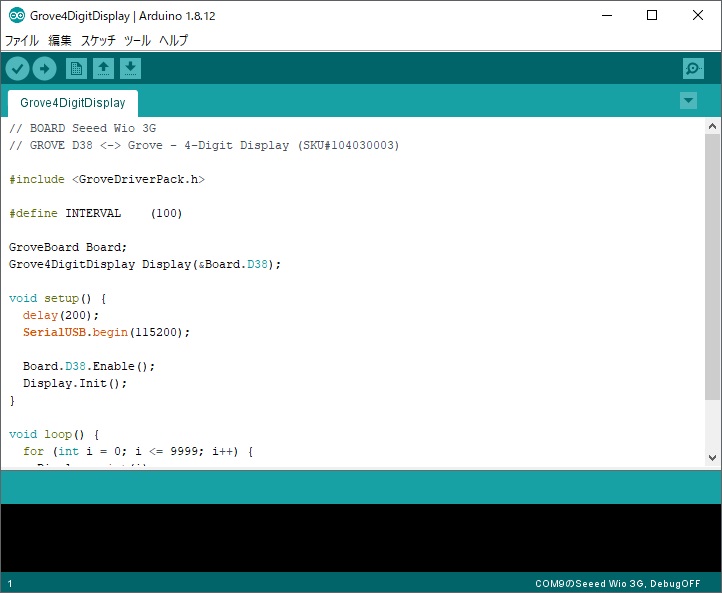Click the Verify checkmark button

[x=17, y=69]
